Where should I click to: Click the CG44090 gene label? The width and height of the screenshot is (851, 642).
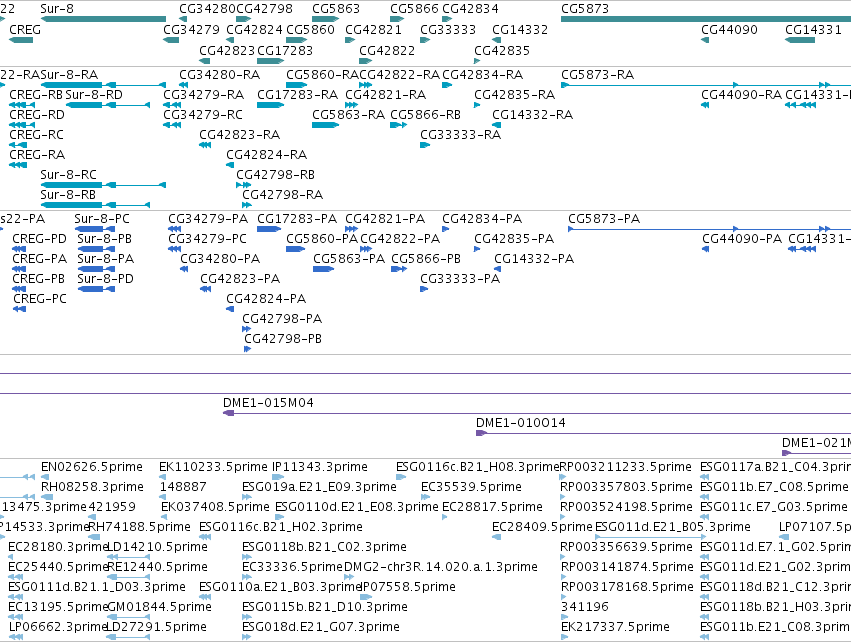729,30
